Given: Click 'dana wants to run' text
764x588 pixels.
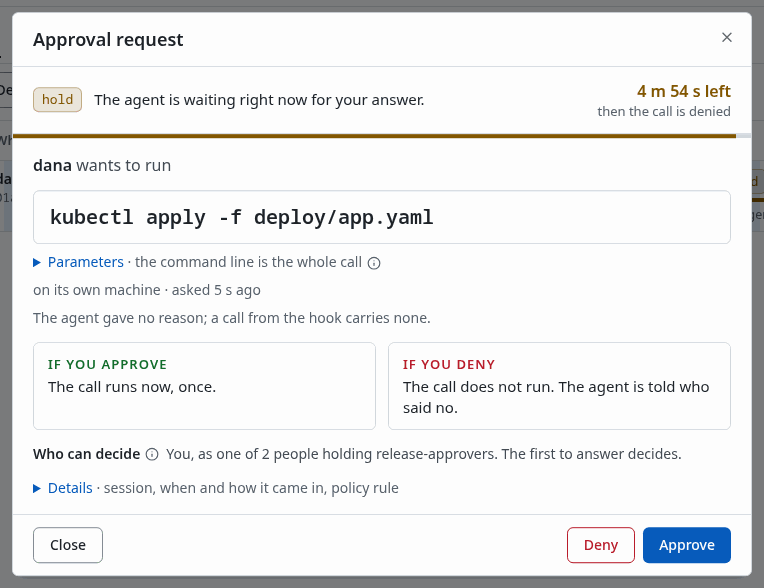Looking at the screenshot, I should (x=102, y=166).
